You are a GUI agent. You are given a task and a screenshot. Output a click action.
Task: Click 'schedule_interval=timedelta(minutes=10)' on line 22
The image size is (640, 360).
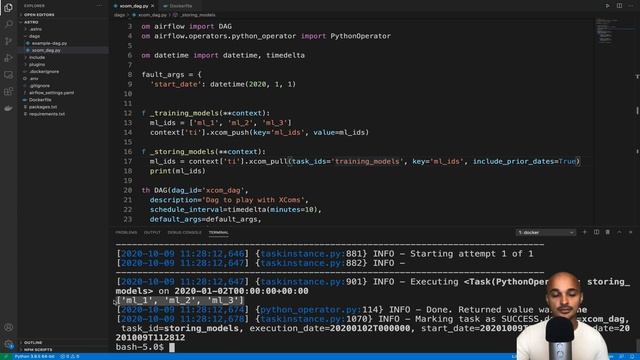click(x=233, y=210)
